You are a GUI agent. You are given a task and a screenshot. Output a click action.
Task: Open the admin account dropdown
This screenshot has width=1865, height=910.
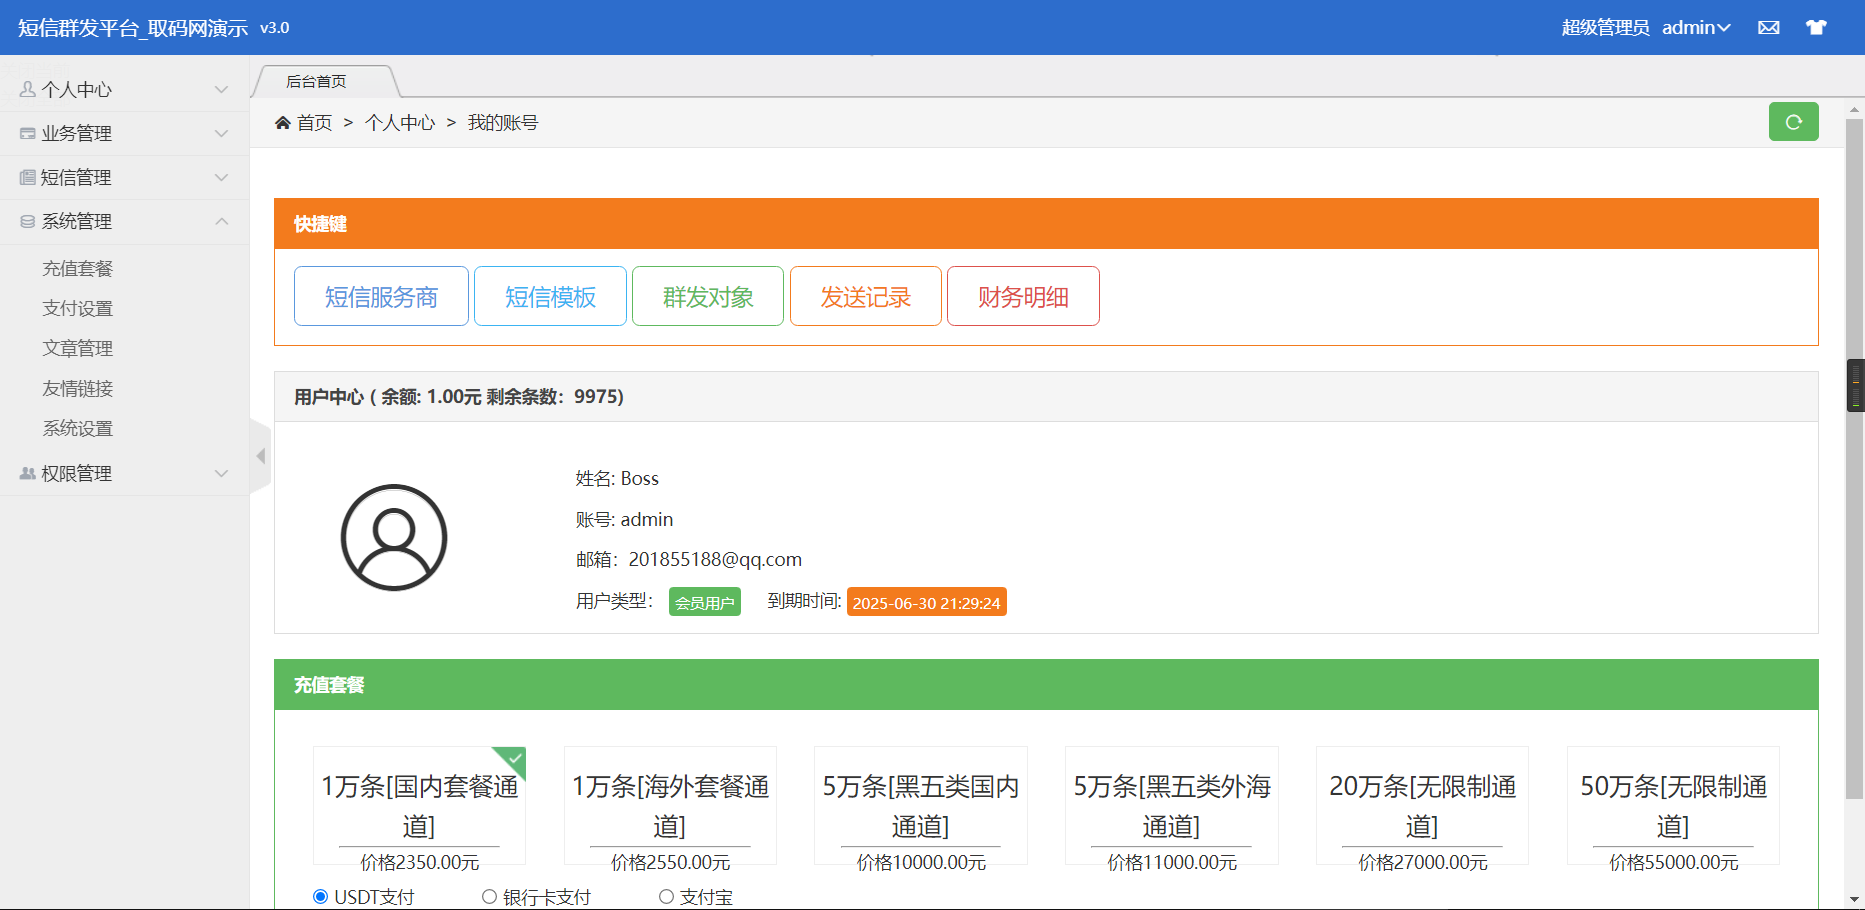1695,28
